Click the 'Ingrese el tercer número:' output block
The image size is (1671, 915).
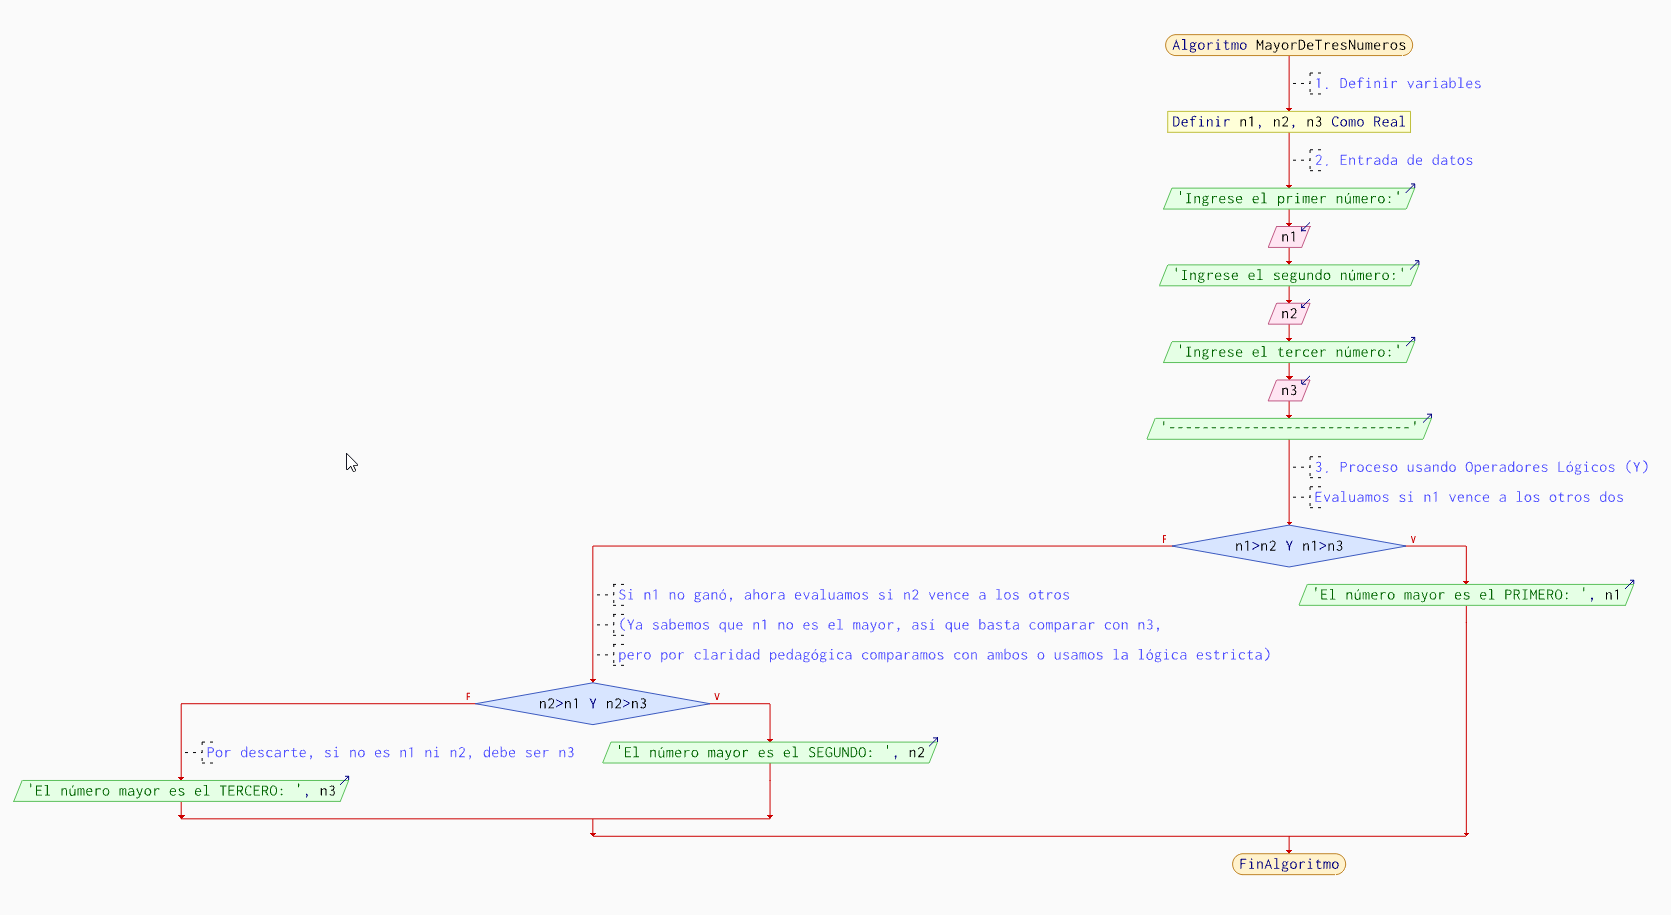click(x=1288, y=352)
